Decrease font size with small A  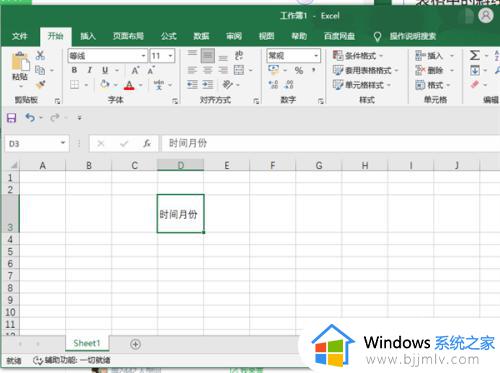[151, 70]
